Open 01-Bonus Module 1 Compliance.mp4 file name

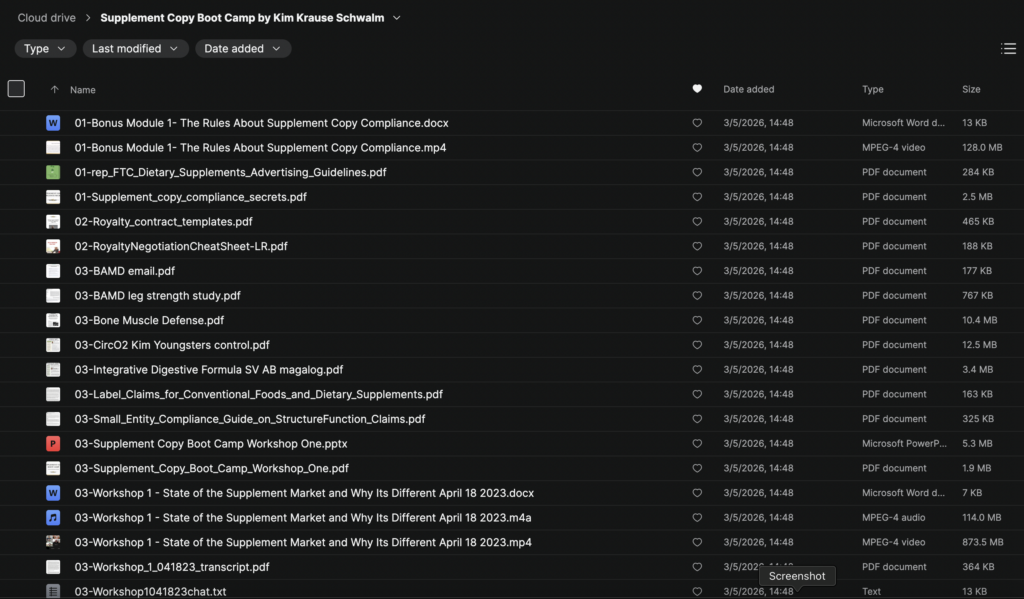(x=260, y=148)
